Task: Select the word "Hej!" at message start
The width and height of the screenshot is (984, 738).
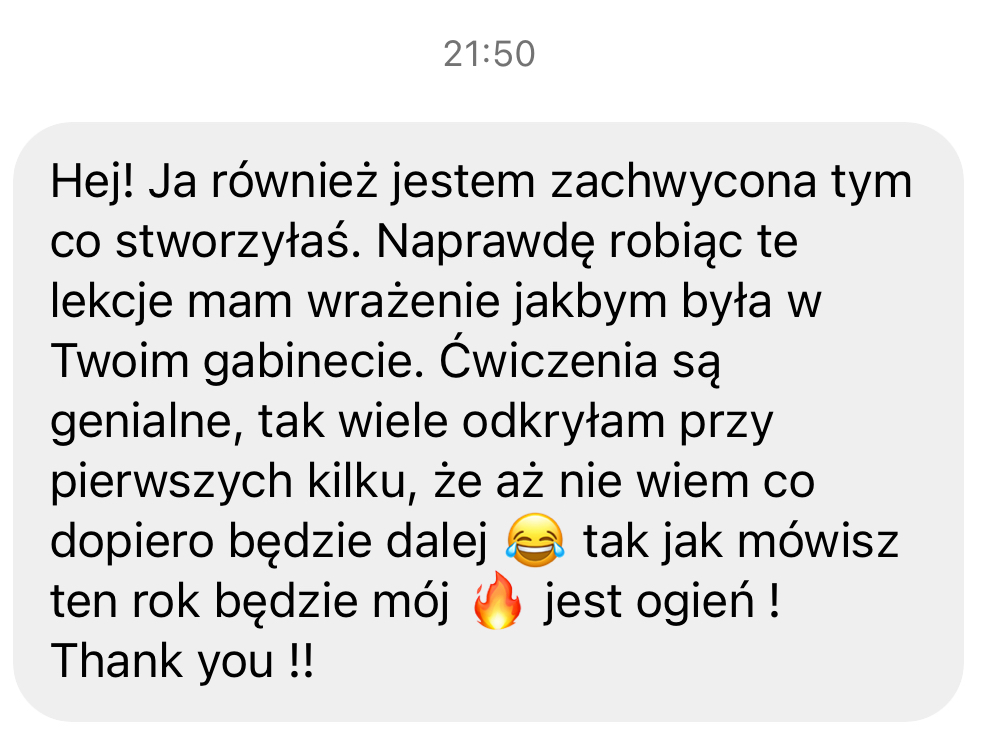Action: click(92, 182)
